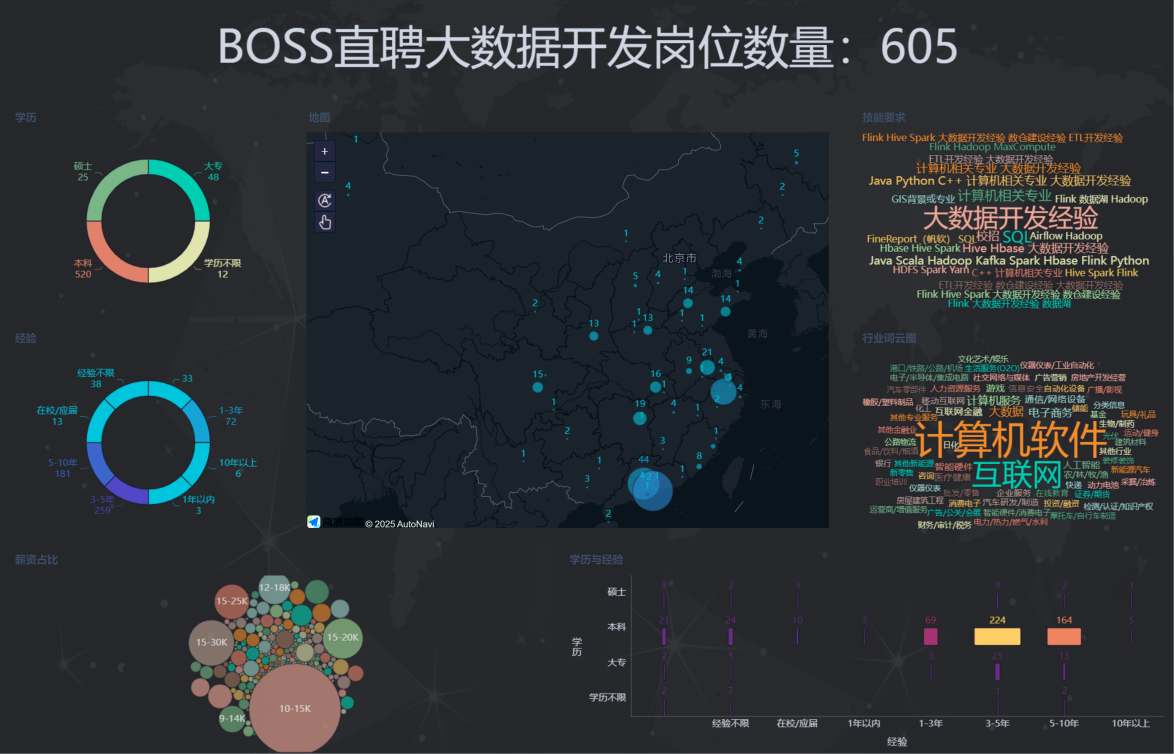Click 互联网金融 in industry word cloud
This screenshot has width=1174, height=754.
pos(958,412)
